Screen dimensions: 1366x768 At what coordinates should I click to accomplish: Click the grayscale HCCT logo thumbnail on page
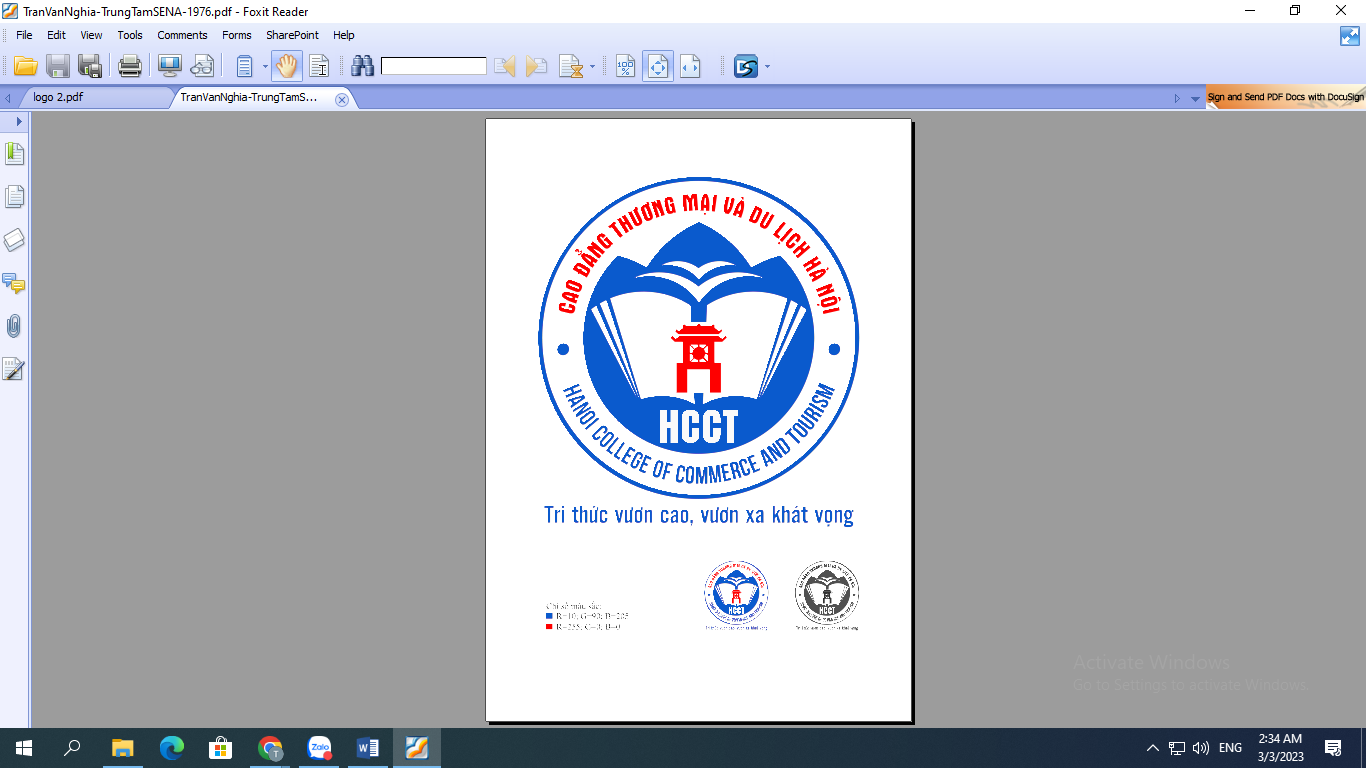coord(827,596)
